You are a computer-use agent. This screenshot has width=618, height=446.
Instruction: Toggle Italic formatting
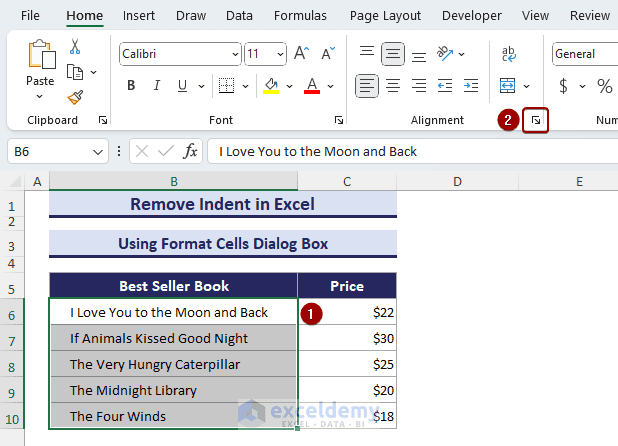156,85
